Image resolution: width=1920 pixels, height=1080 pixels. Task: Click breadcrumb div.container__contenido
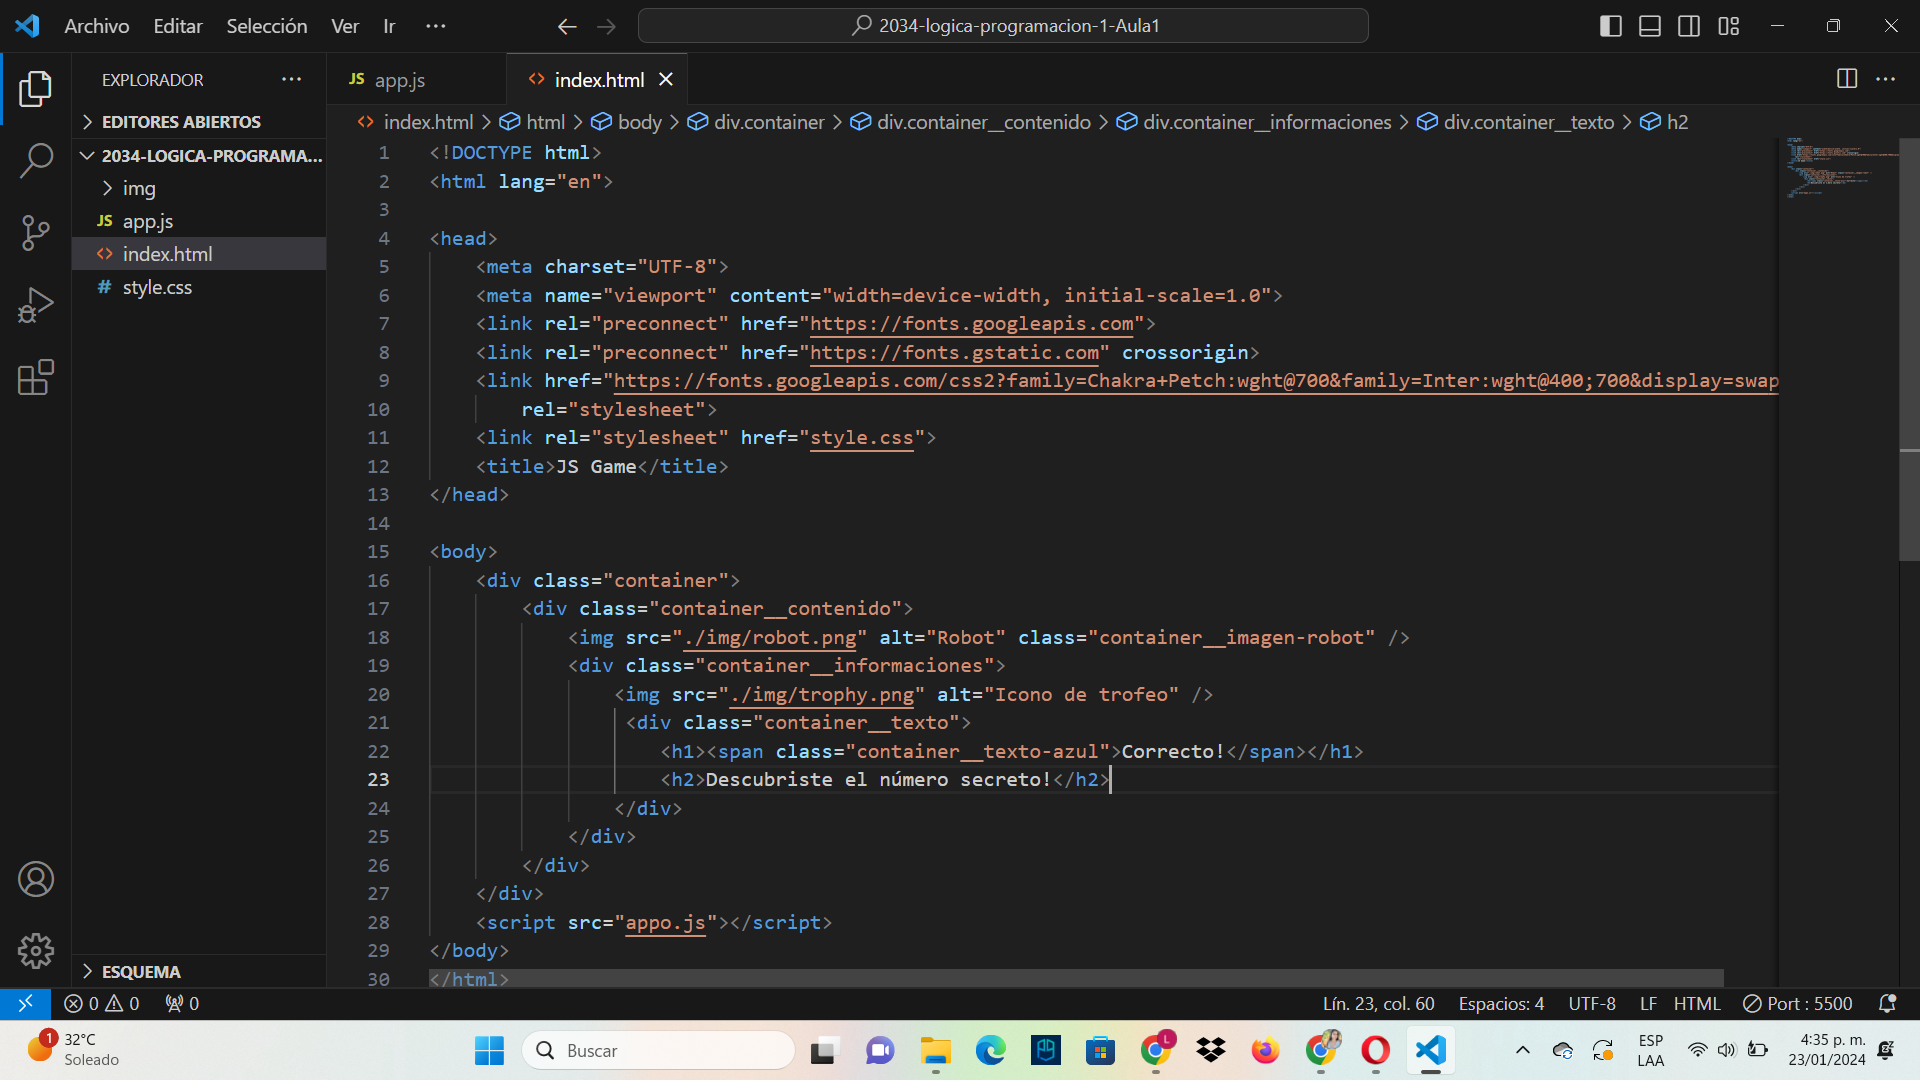tap(970, 122)
